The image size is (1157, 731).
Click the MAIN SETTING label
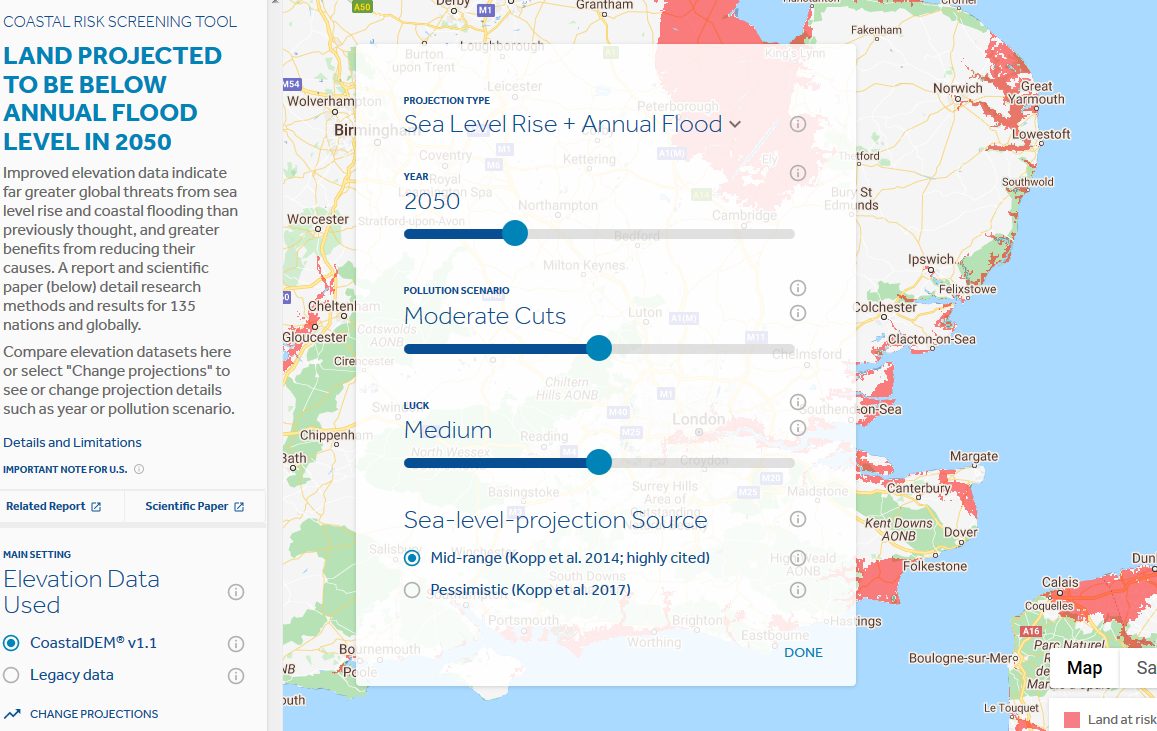[37, 555]
